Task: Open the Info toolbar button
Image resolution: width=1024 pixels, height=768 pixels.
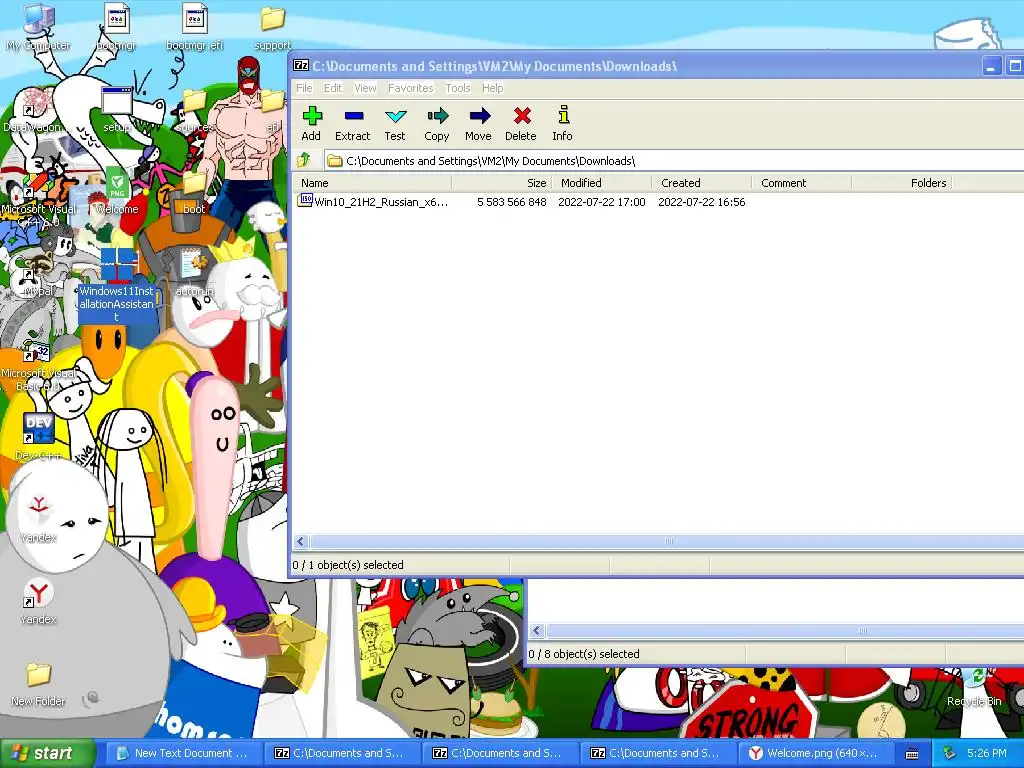Action: click(x=562, y=123)
